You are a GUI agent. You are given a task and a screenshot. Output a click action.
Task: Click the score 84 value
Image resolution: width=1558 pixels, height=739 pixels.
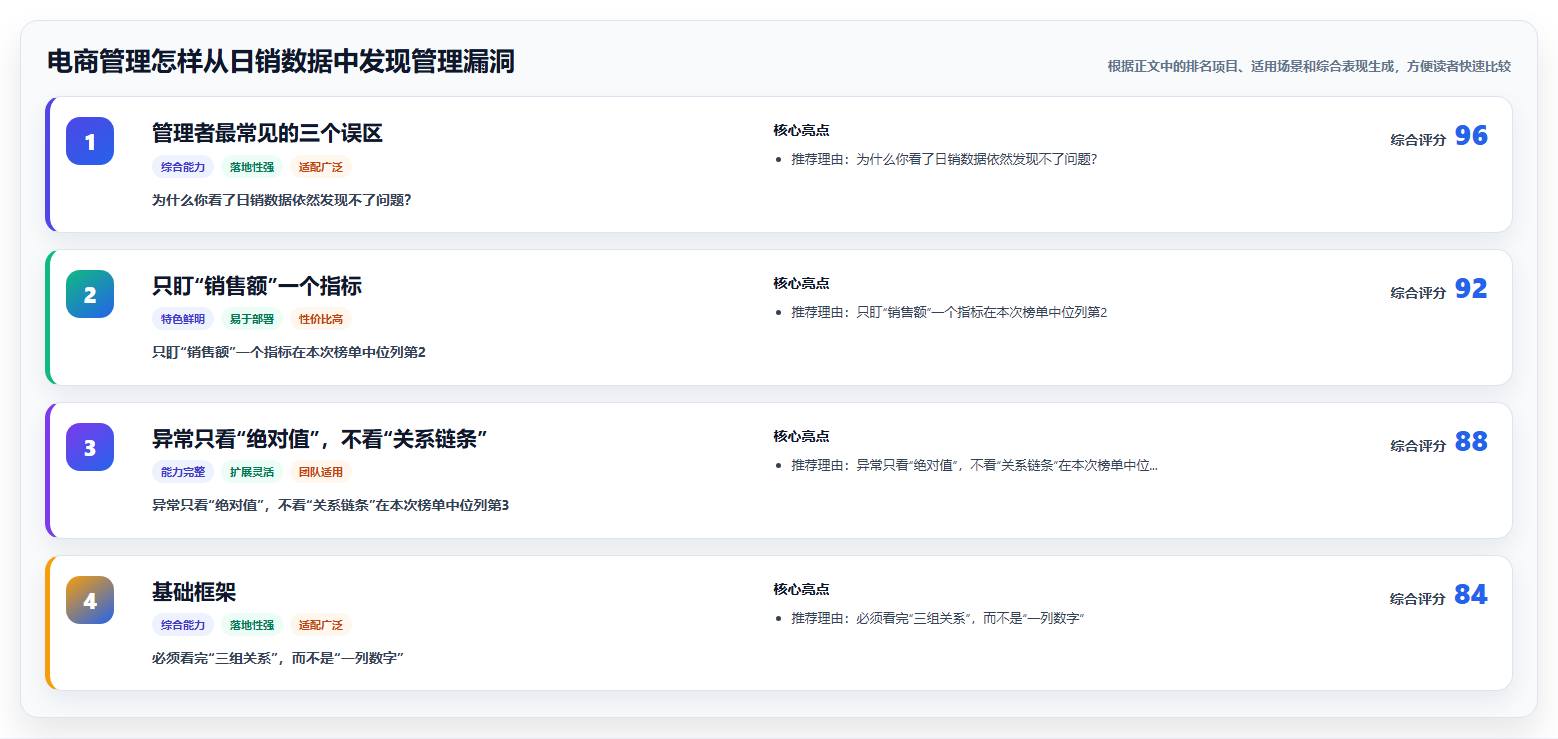1471,595
